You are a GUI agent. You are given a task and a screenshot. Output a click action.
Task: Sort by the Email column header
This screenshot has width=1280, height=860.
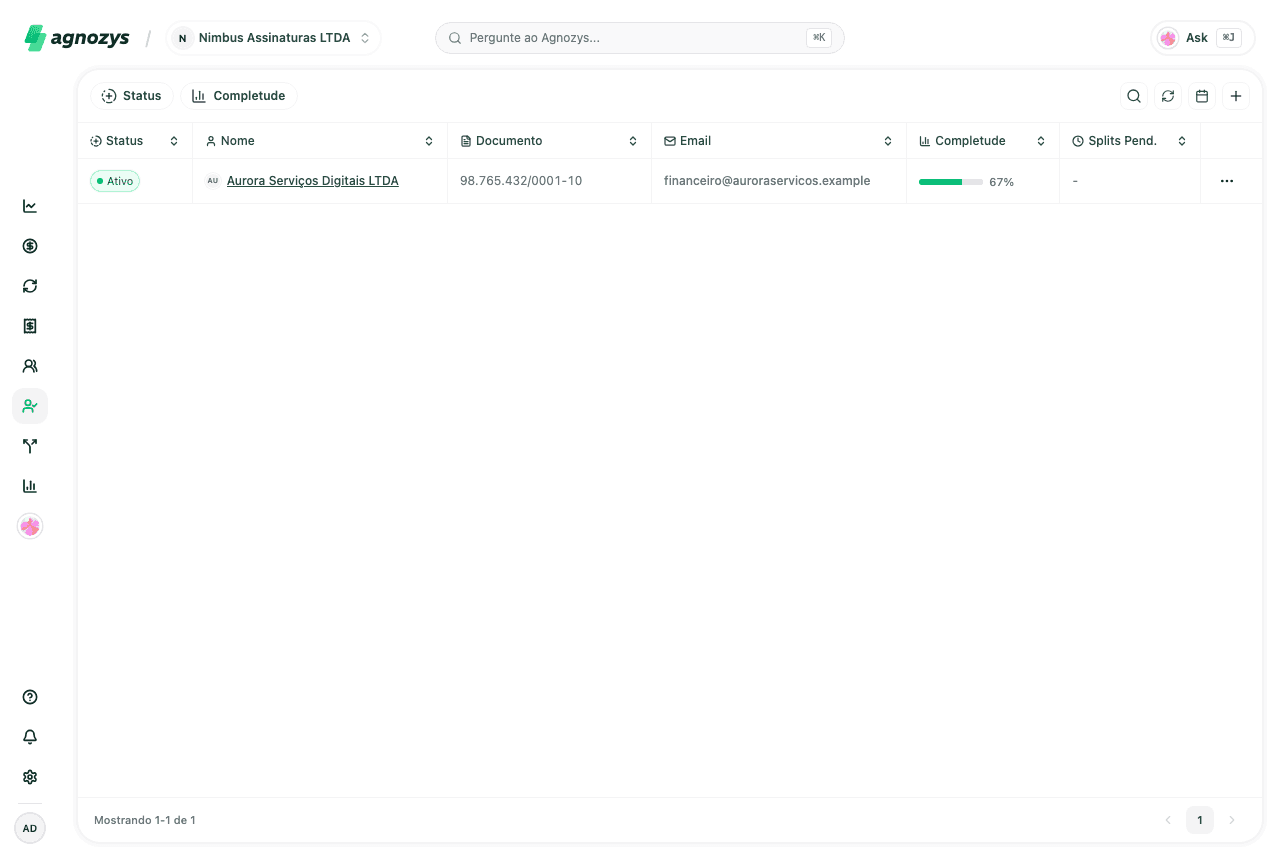(x=779, y=141)
